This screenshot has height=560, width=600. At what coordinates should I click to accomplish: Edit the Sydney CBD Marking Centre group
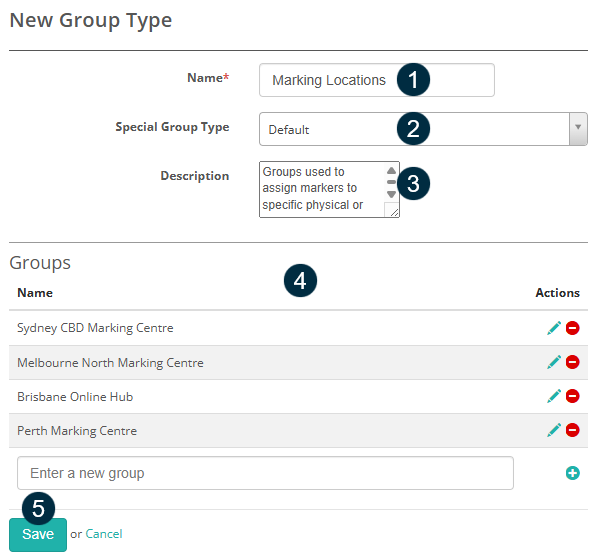(554, 328)
